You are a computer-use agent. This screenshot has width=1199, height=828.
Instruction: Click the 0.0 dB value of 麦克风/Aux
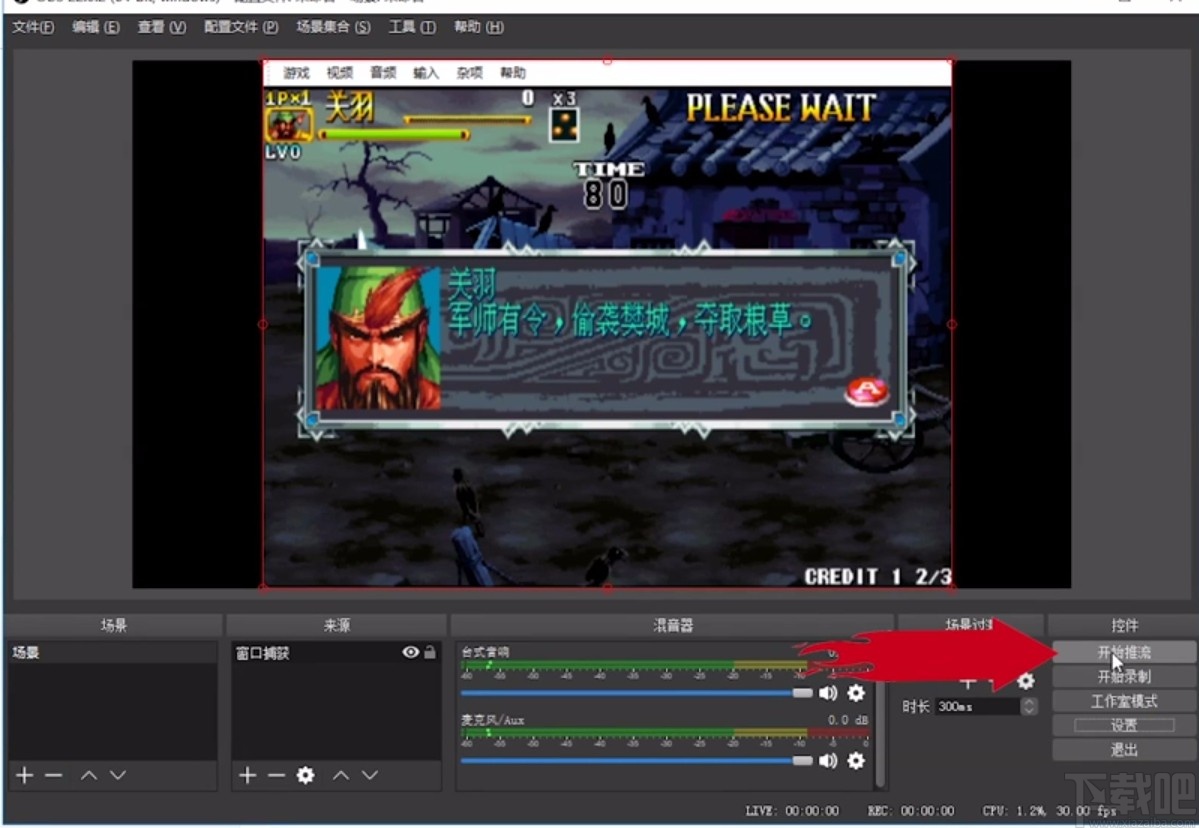tap(848, 719)
